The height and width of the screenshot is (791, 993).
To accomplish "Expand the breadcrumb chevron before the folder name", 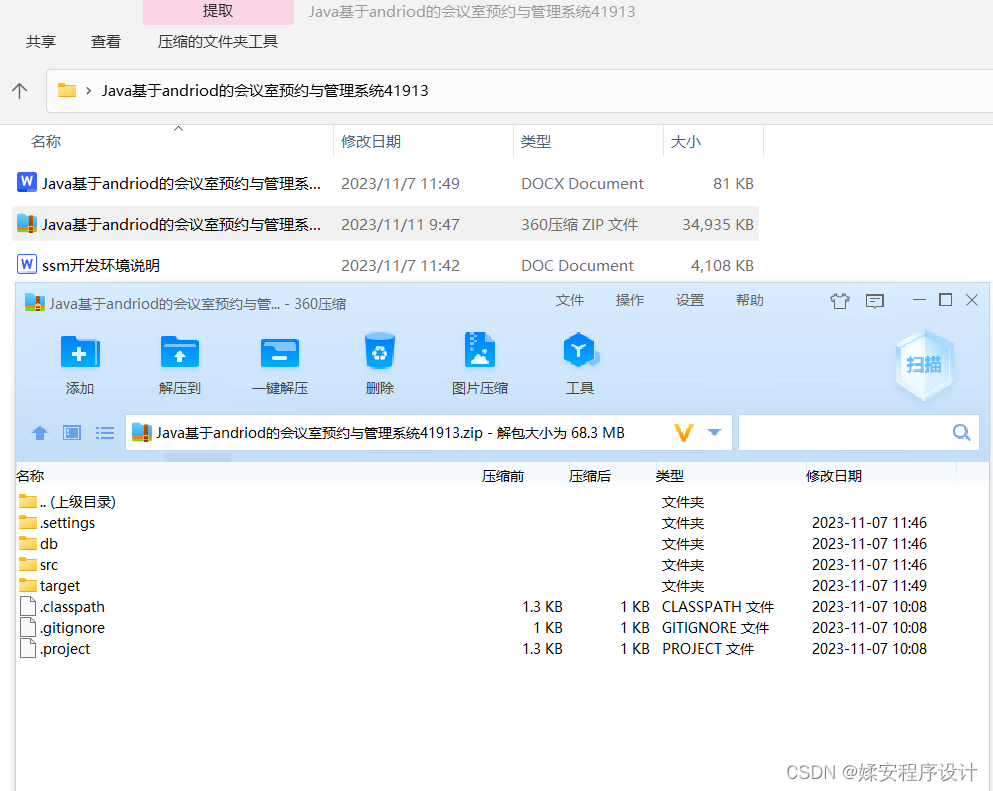I will pos(90,89).
